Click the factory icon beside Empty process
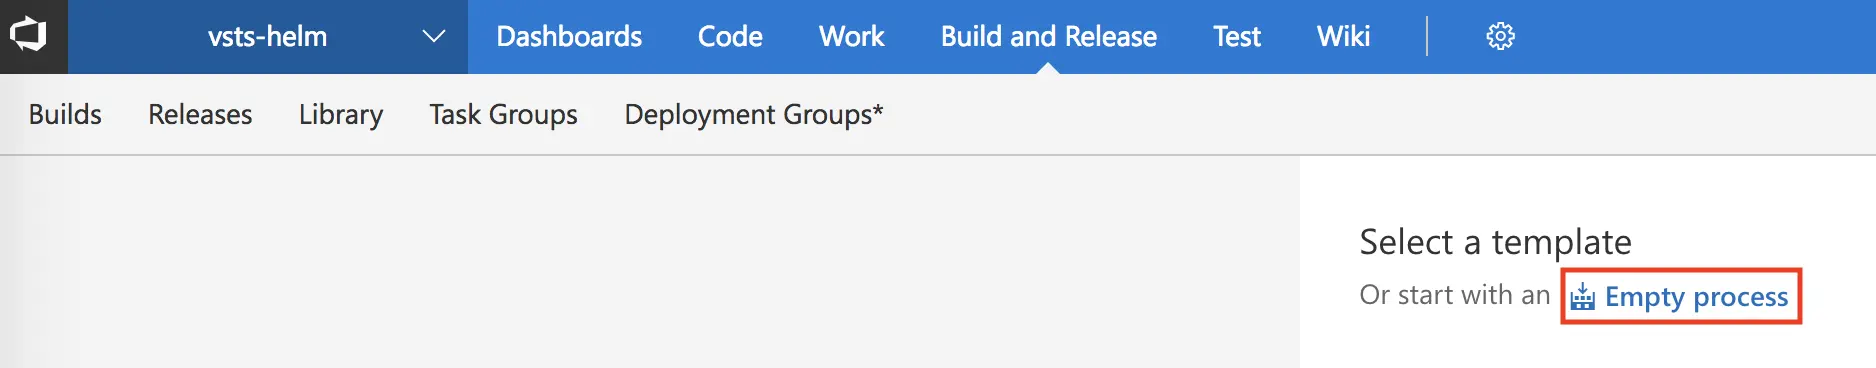Image resolution: width=1876 pixels, height=368 pixels. click(x=1582, y=296)
